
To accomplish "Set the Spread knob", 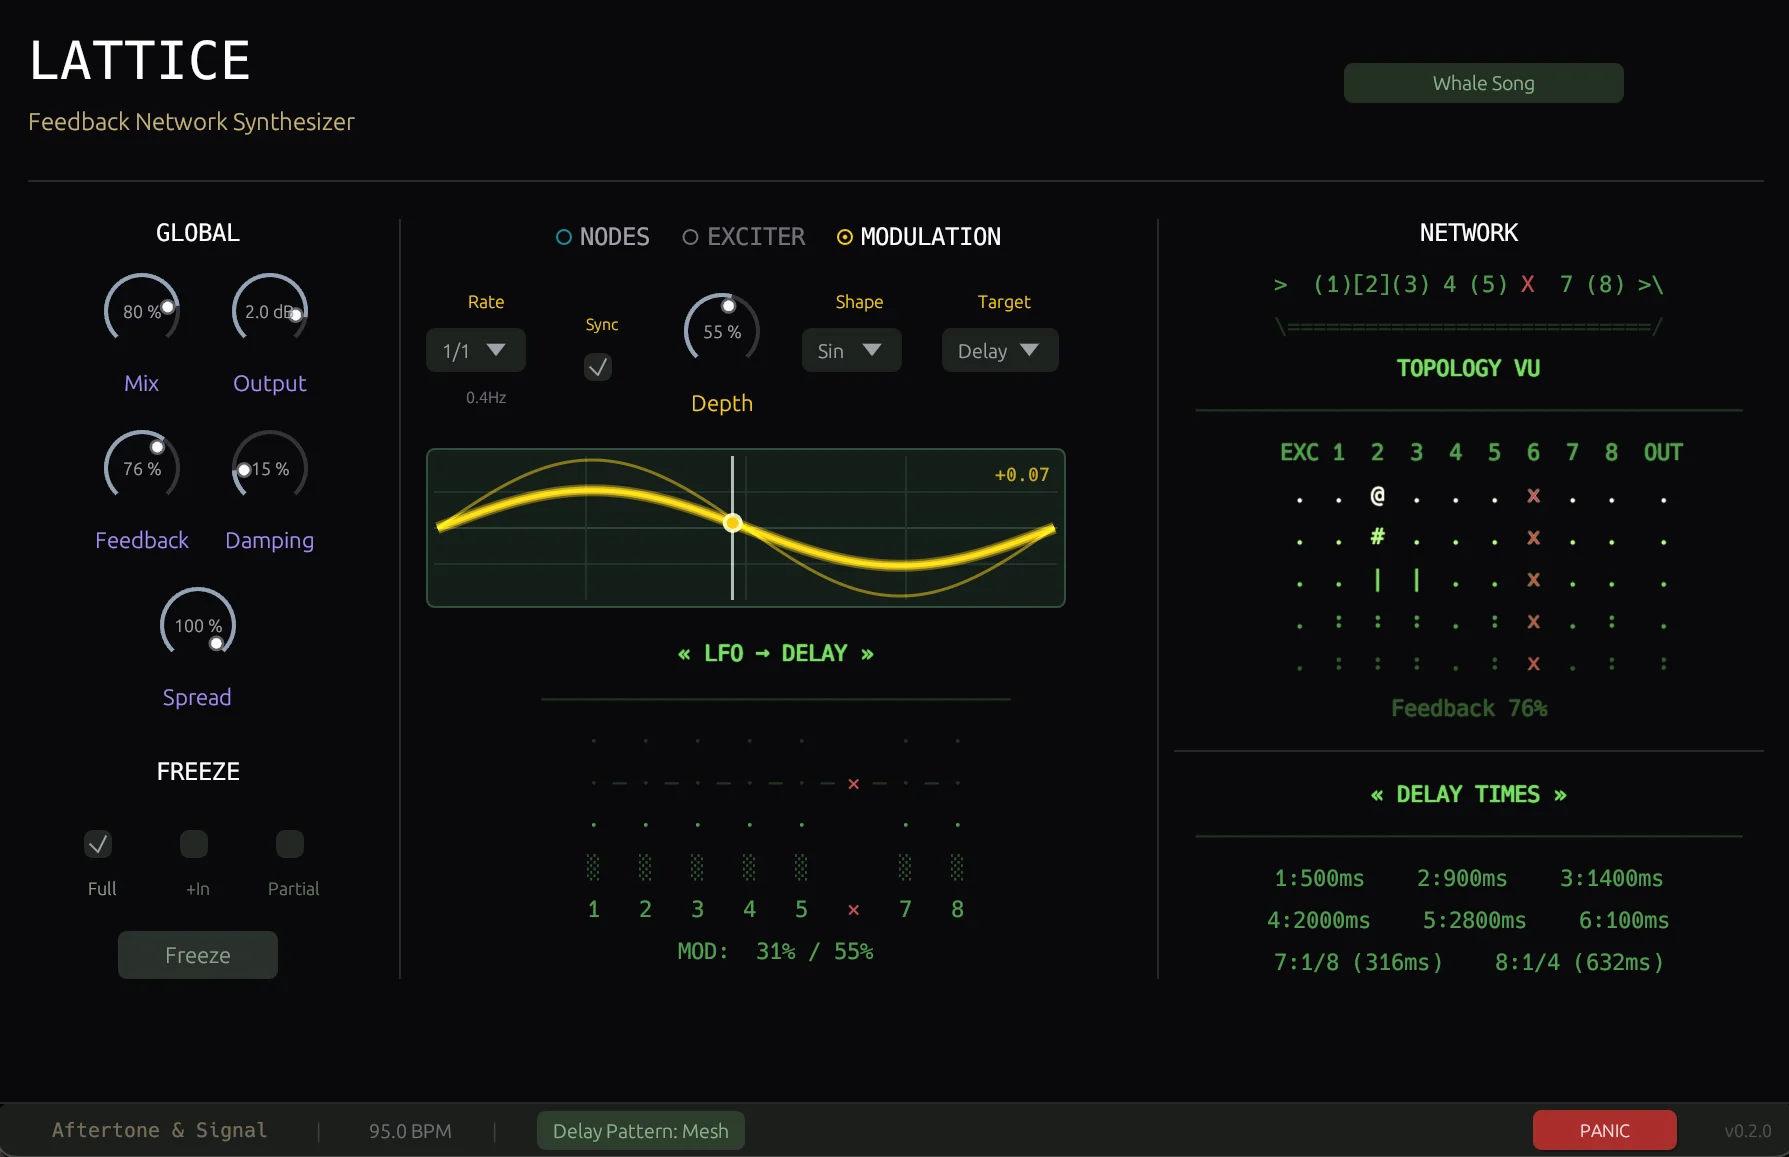I will click(x=196, y=622).
